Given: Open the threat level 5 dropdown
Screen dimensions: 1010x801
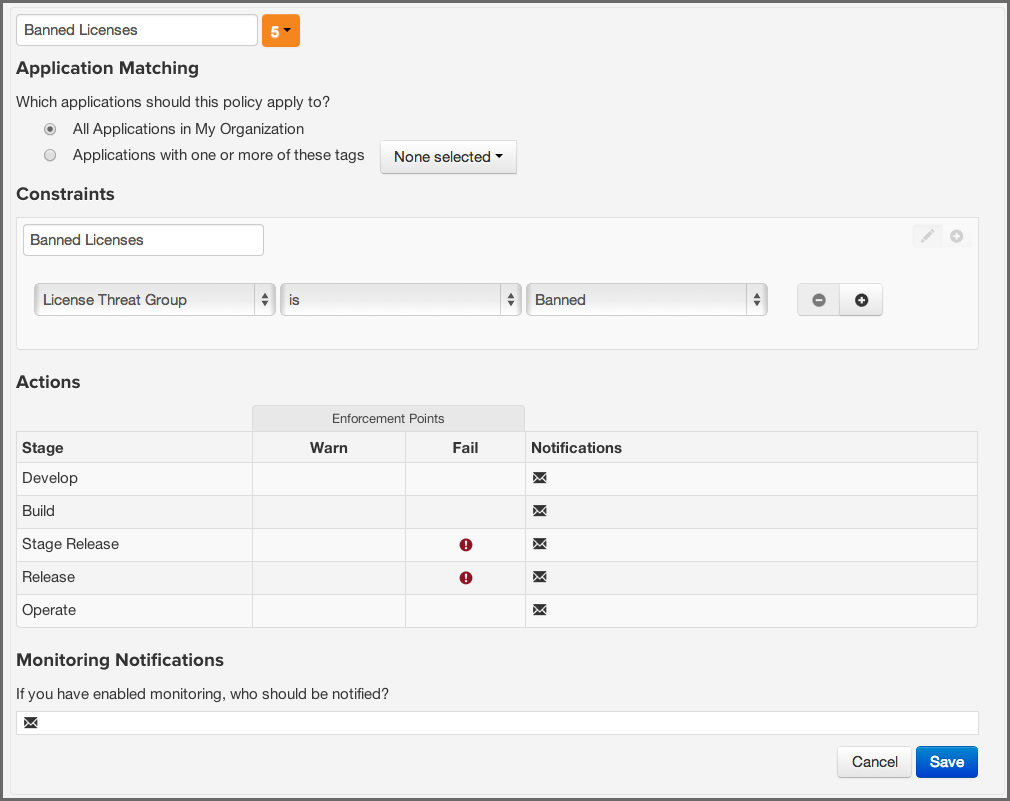Looking at the screenshot, I should [x=281, y=30].
